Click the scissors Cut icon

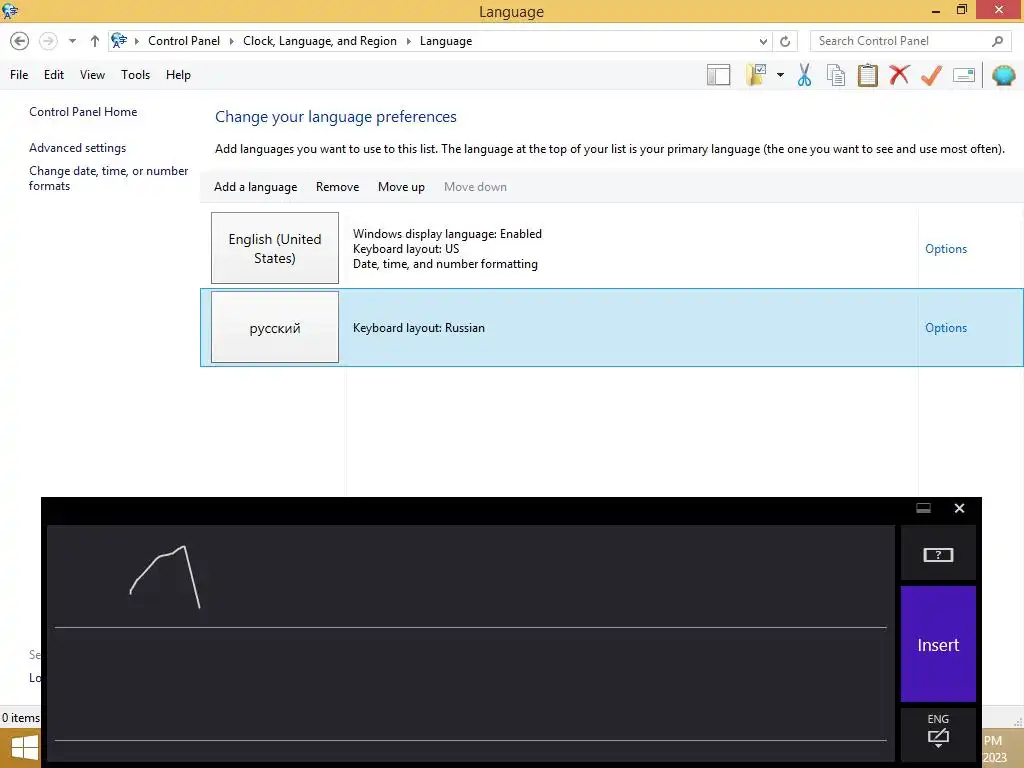(805, 75)
